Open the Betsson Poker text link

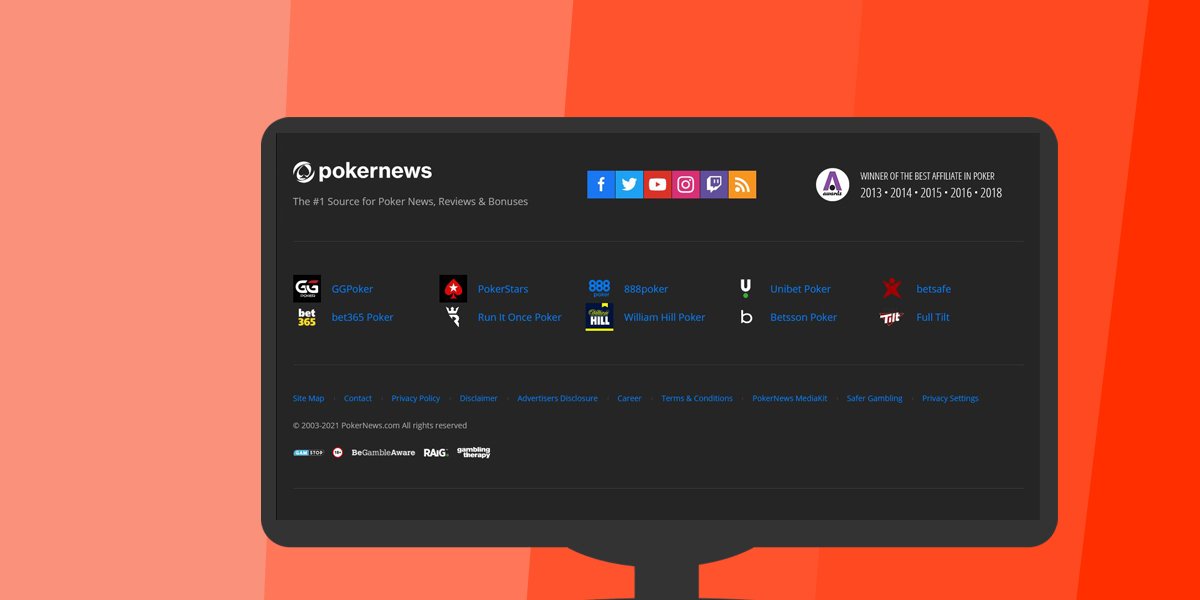(x=803, y=317)
